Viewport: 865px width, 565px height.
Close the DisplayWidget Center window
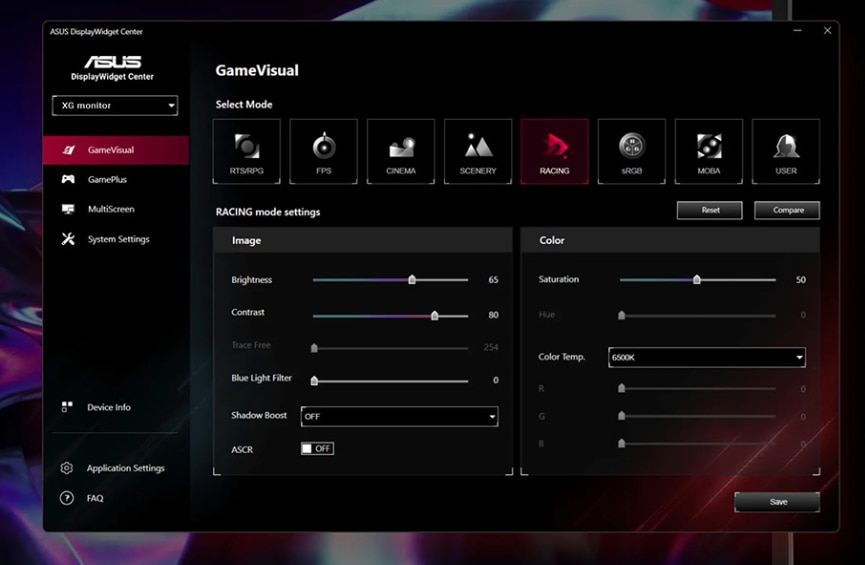(827, 30)
